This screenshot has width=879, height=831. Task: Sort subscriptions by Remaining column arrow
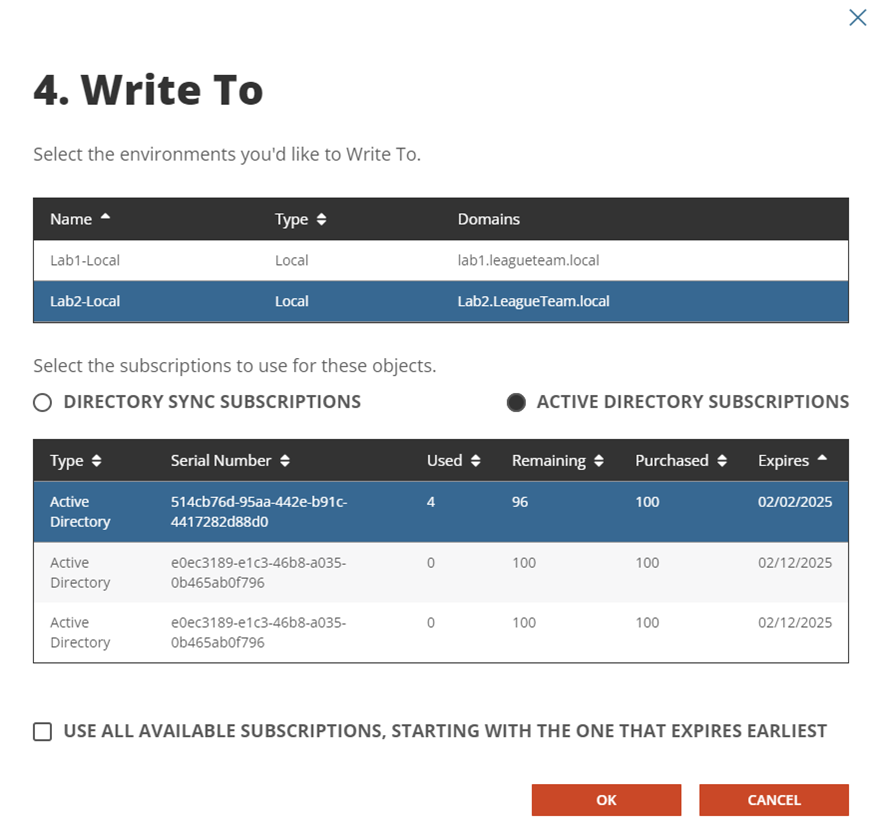coord(599,461)
